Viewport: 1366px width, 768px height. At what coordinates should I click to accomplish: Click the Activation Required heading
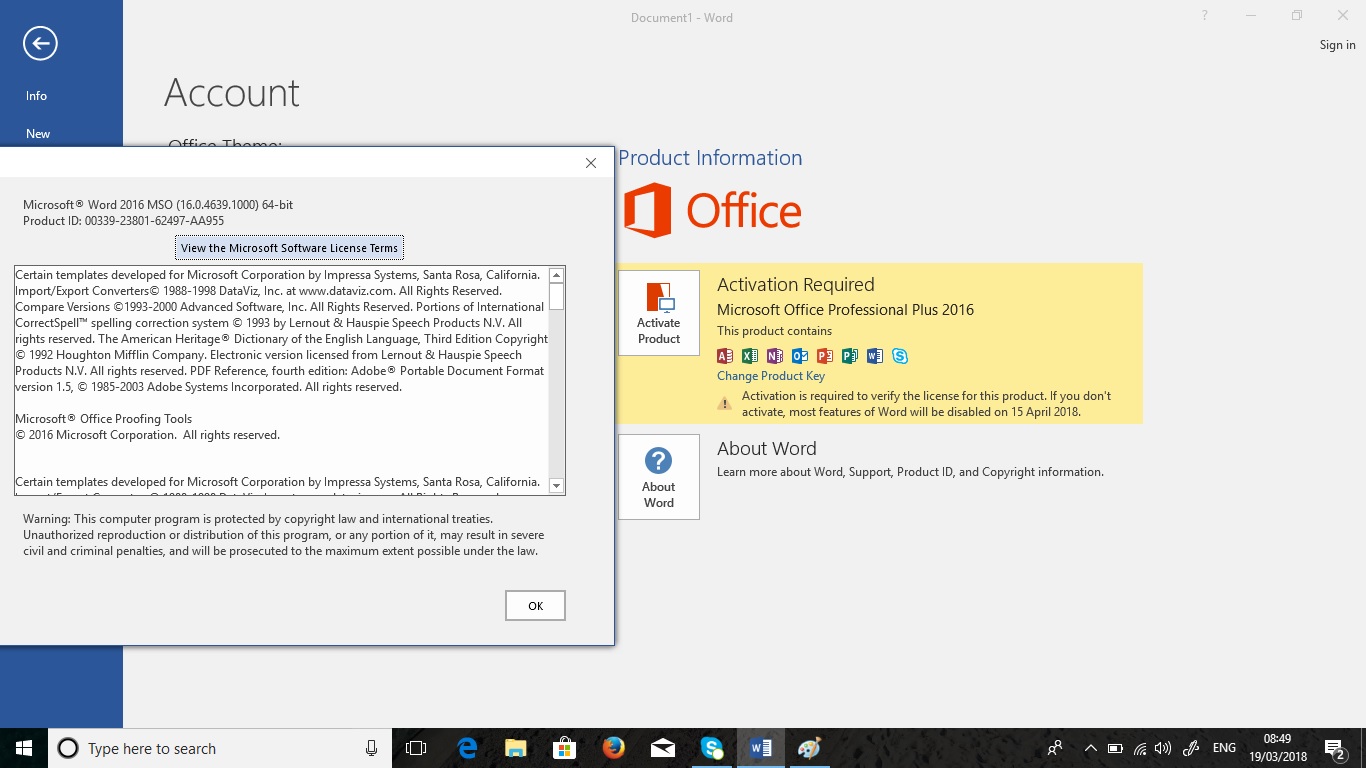point(796,285)
